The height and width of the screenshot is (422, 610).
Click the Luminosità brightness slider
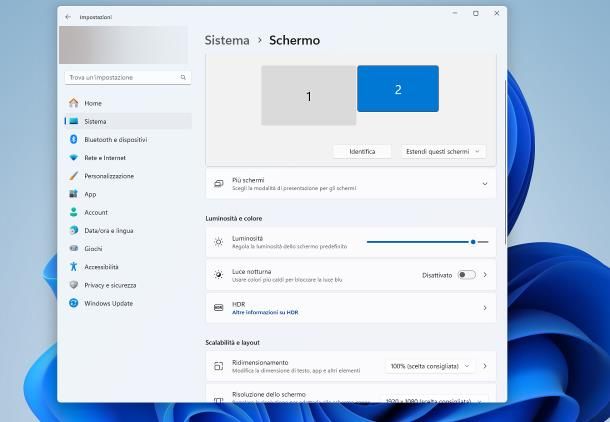427,242
